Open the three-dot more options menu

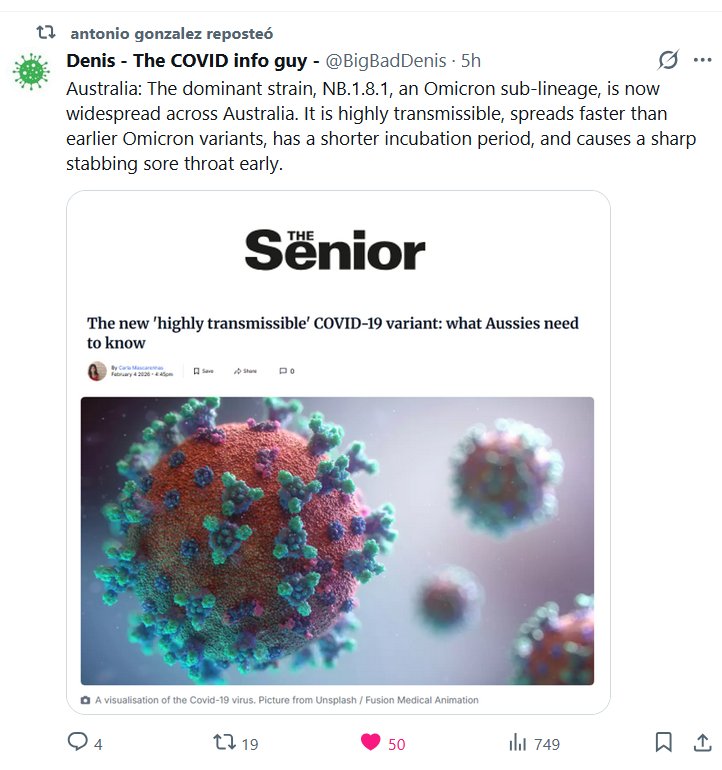[x=702, y=60]
